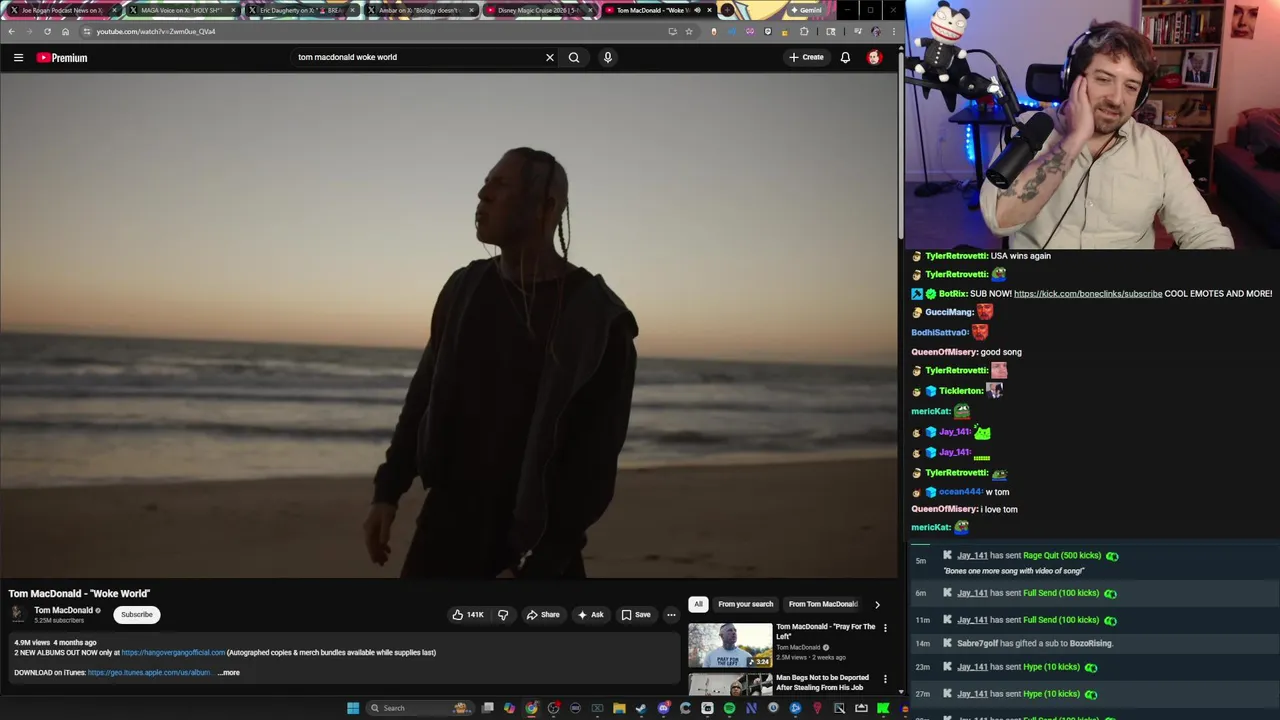Click the Ask button under video

[x=591, y=615]
